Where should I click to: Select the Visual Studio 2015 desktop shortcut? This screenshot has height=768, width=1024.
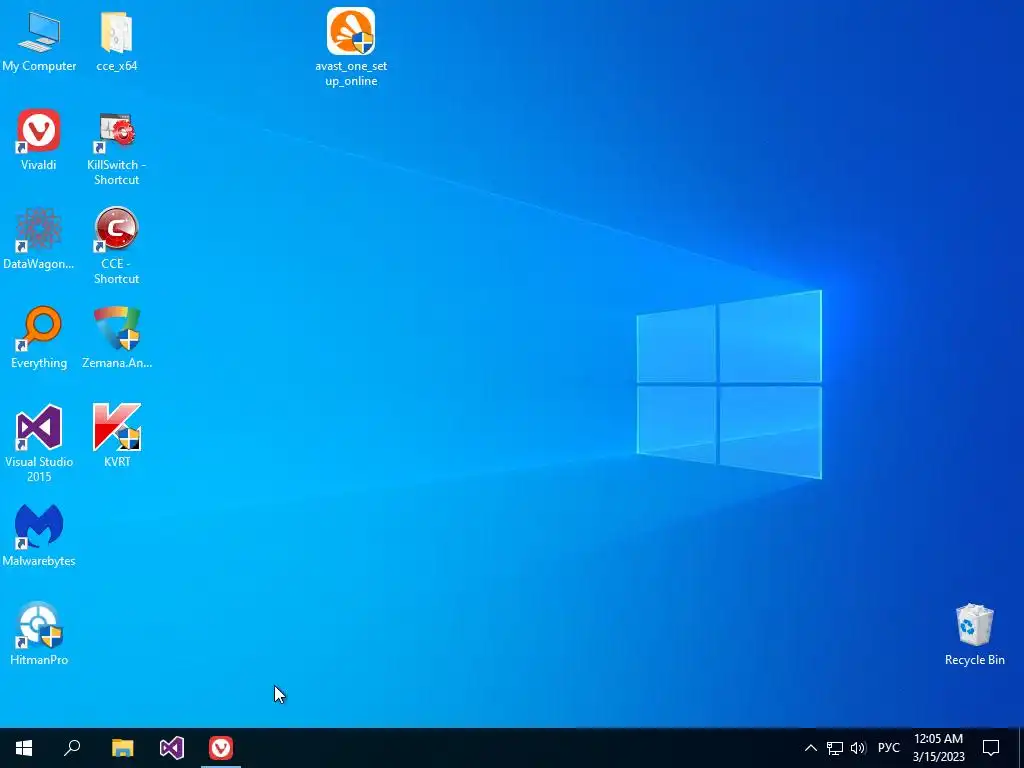tap(39, 444)
